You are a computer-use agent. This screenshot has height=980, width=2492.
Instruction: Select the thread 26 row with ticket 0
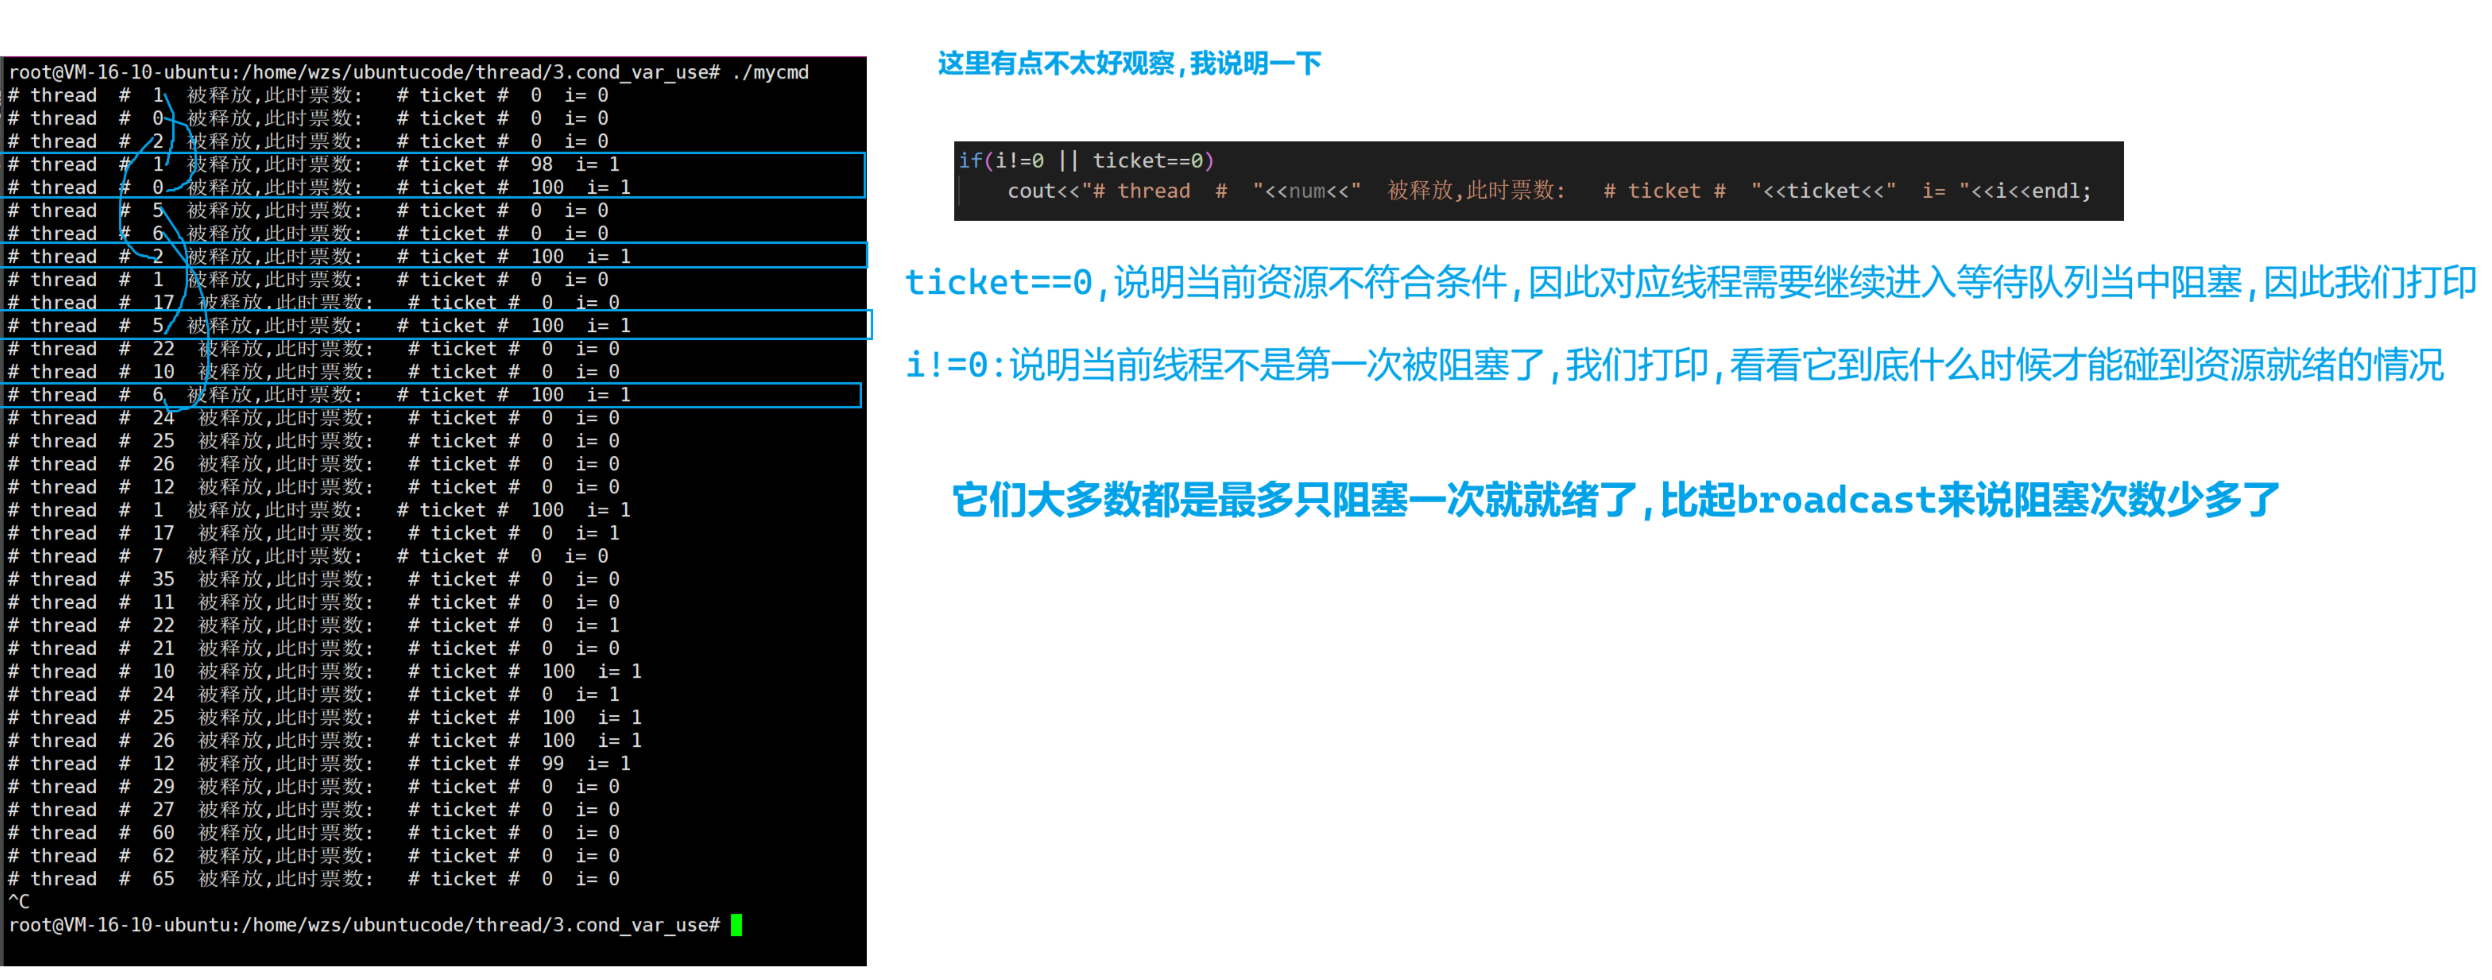(314, 464)
